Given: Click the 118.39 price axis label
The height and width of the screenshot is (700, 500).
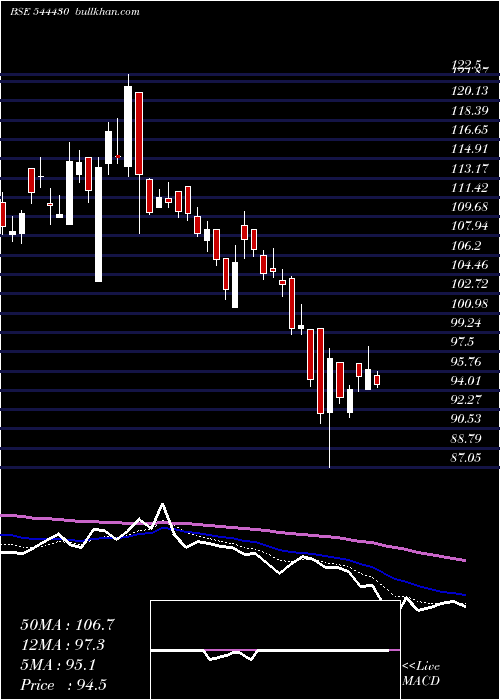Looking at the screenshot, I should [469, 110].
